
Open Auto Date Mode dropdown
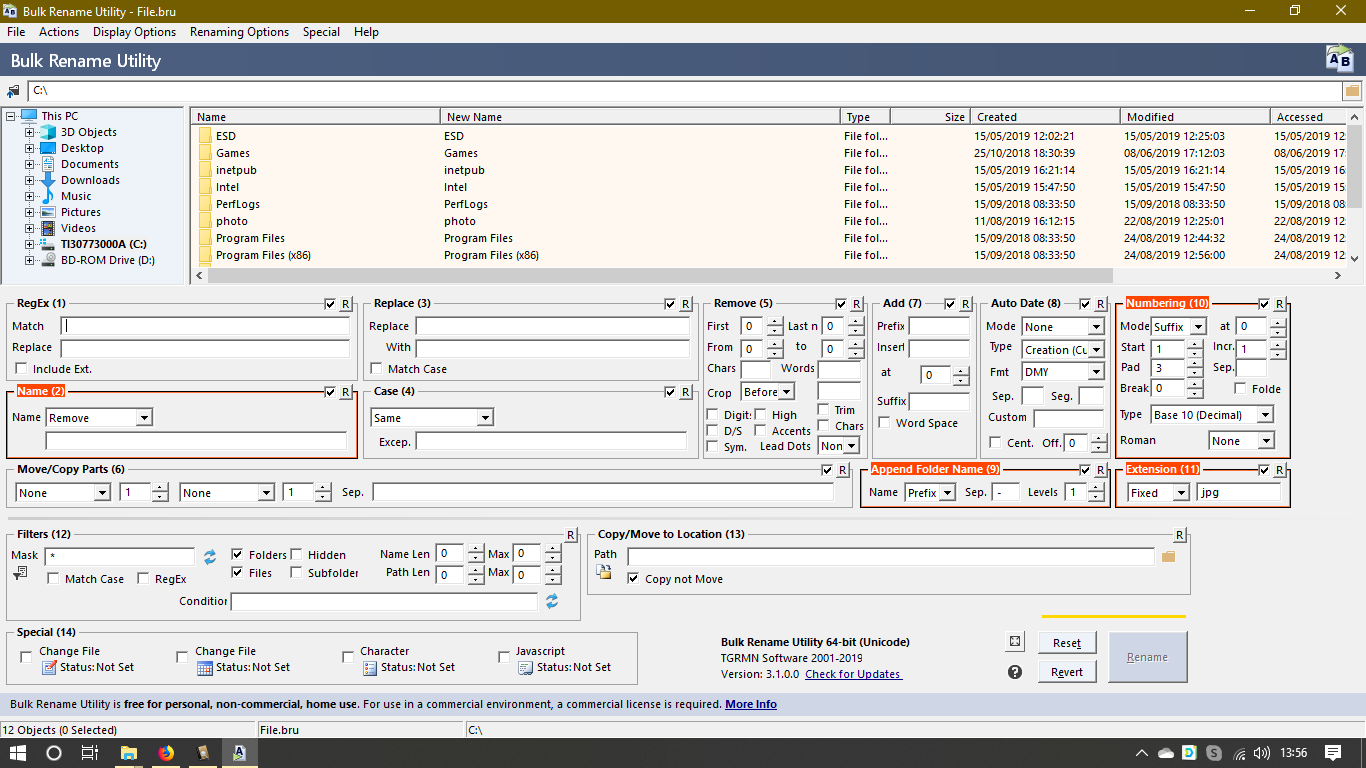pos(1063,327)
